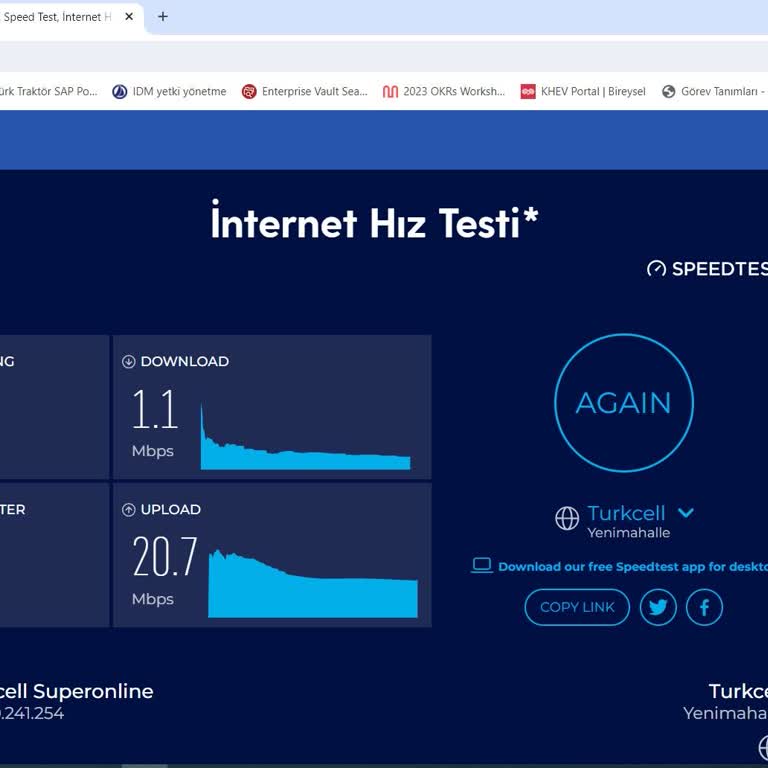Click the DOWNLOAD label
Viewport: 768px width, 768px height.
coord(185,361)
